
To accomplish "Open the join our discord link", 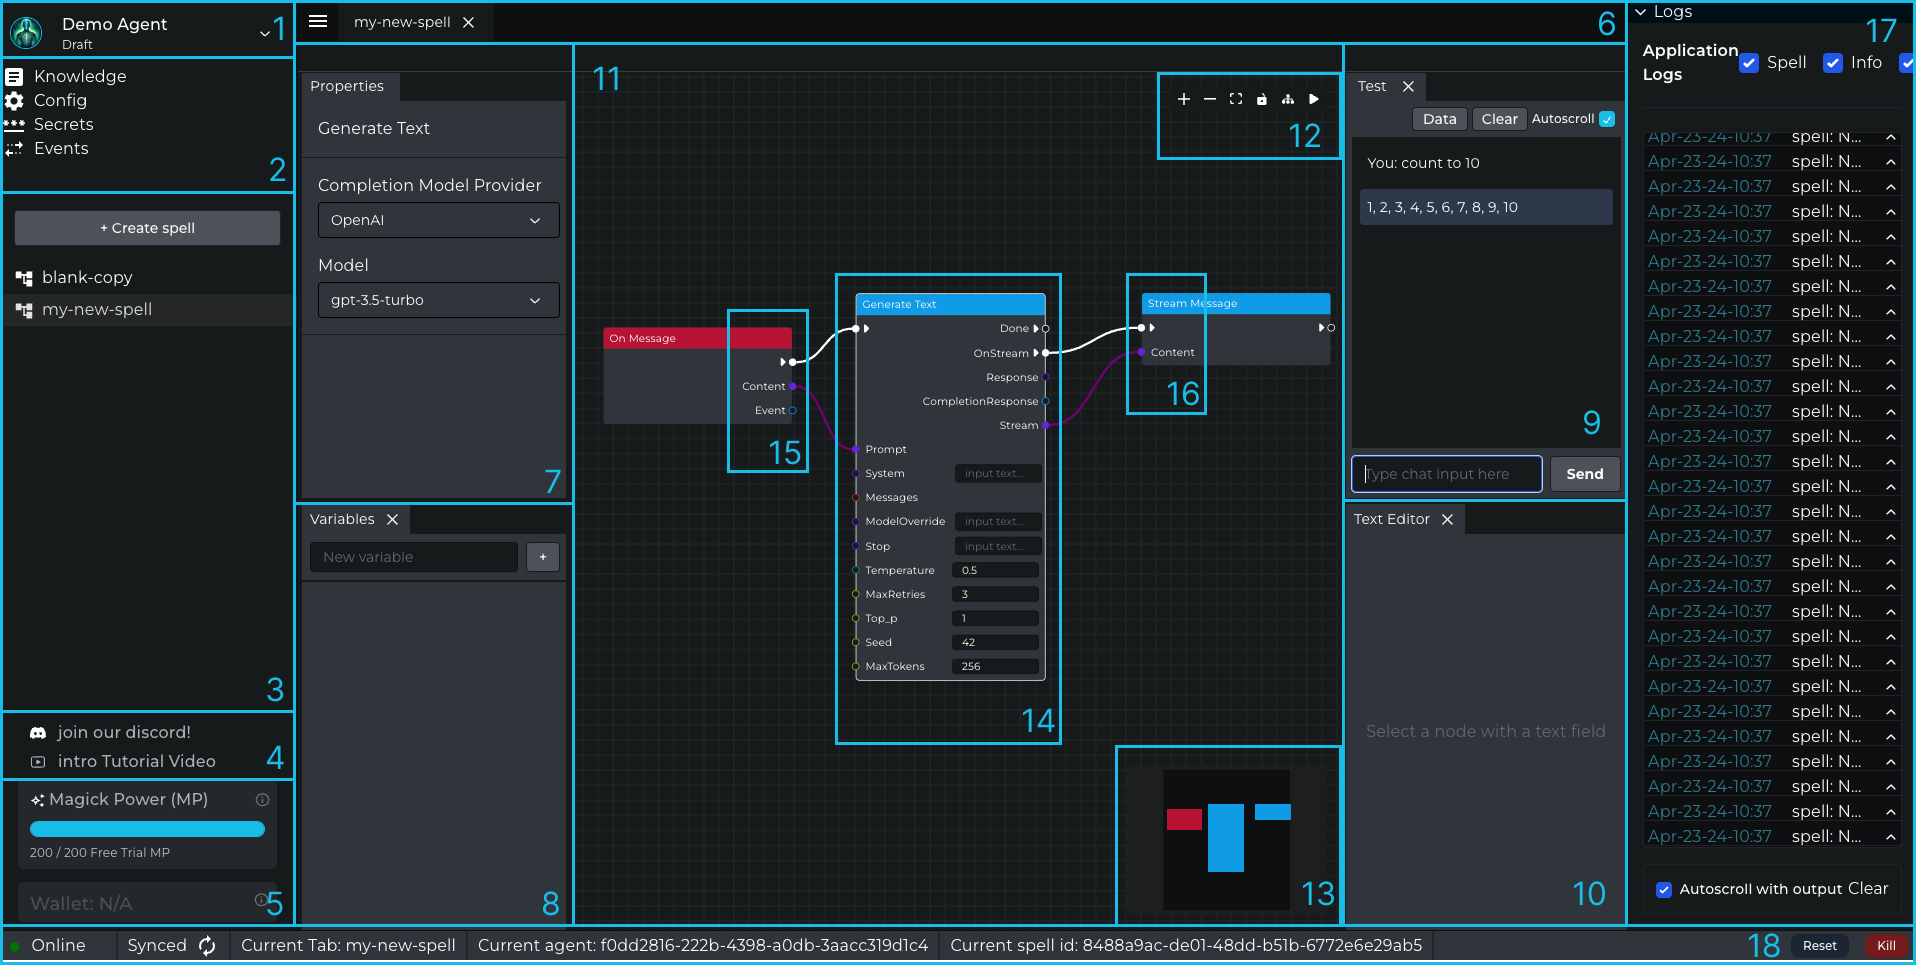I will pyautogui.click(x=124, y=733).
